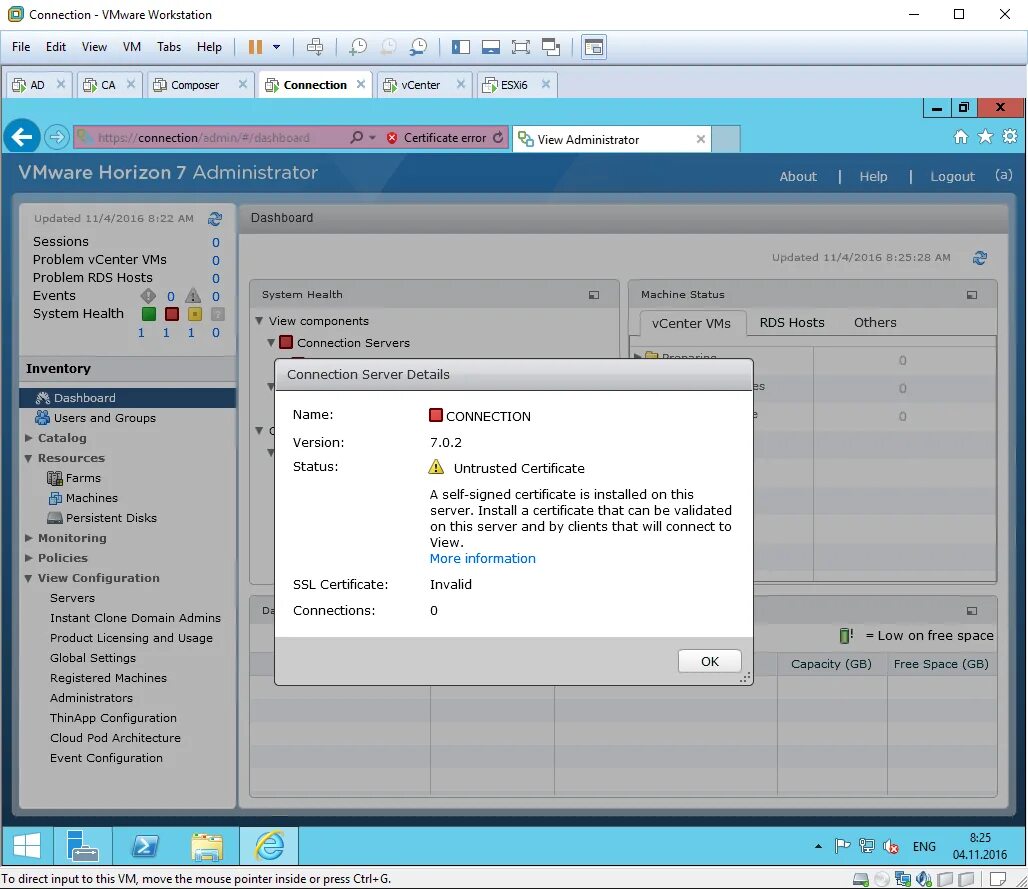Open the View menu
Screen dimensions: 1028x889
94,47
